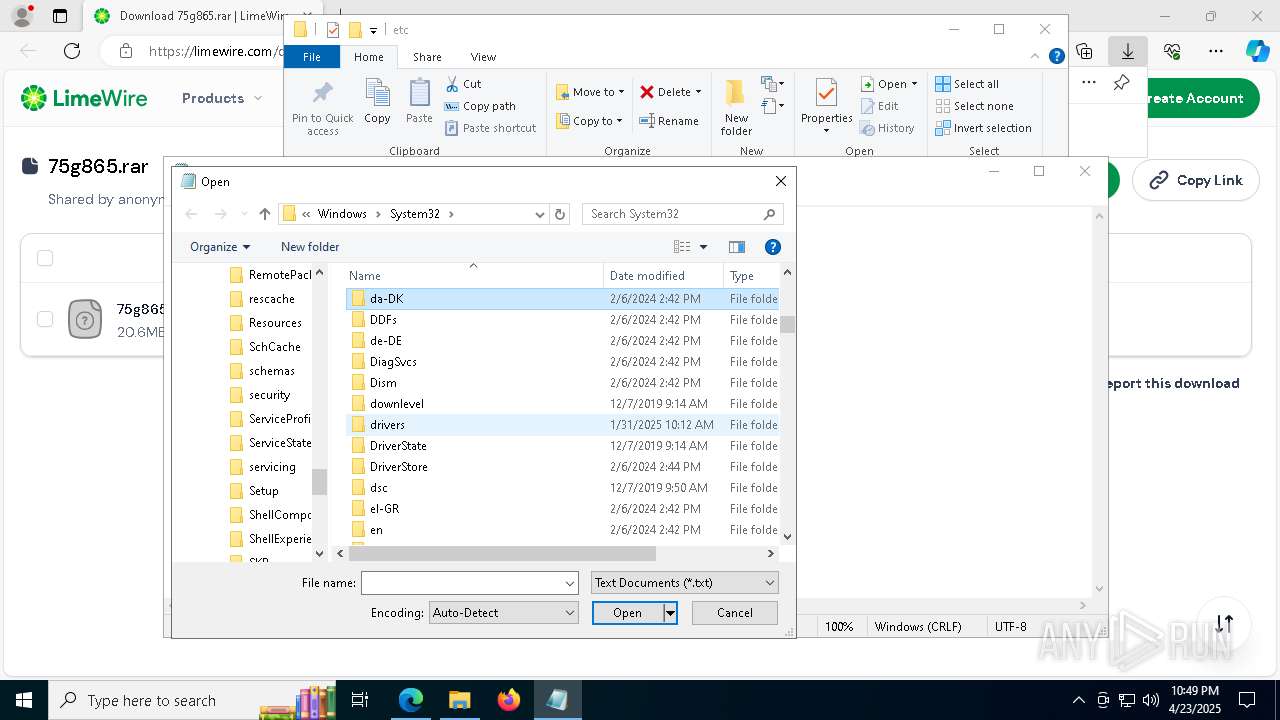1280x720 pixels.
Task: Select the drivers folder in the list
Action: [x=563, y=425]
